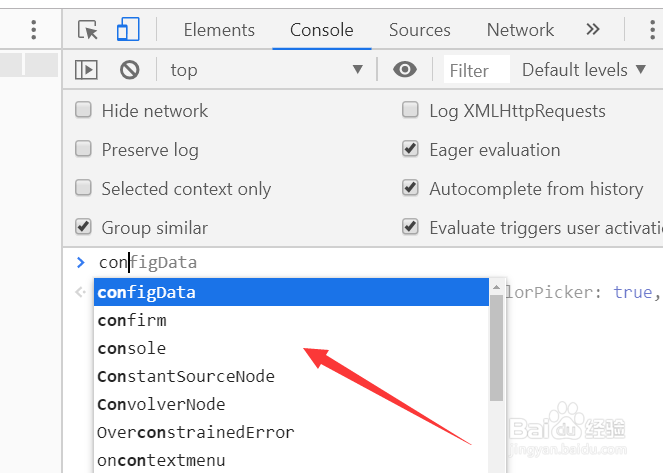663x473 pixels.
Task: Enable the Preserve log checkbox
Action: point(84,150)
